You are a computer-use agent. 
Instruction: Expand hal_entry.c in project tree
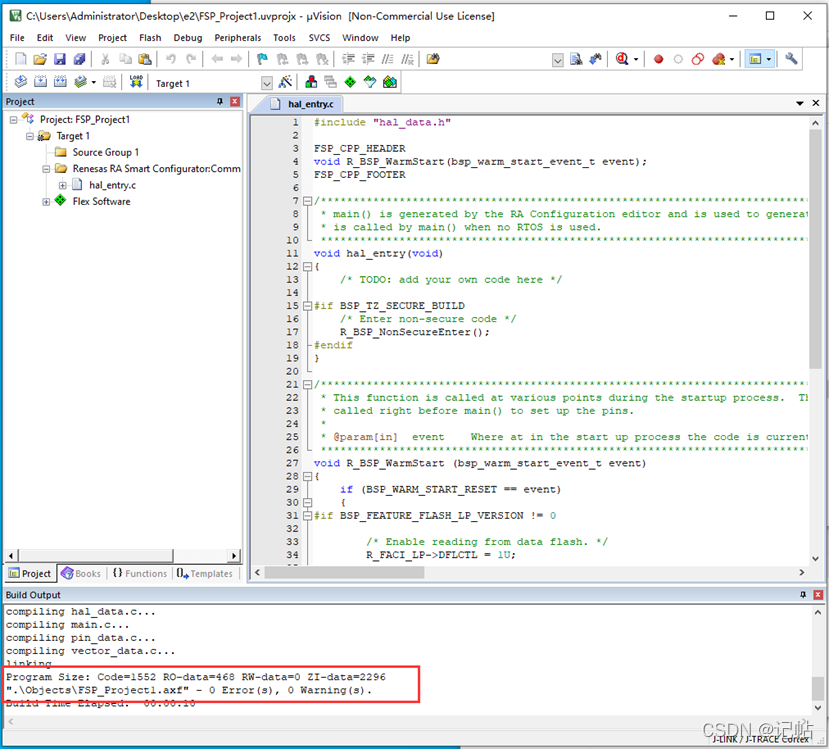tap(62, 186)
